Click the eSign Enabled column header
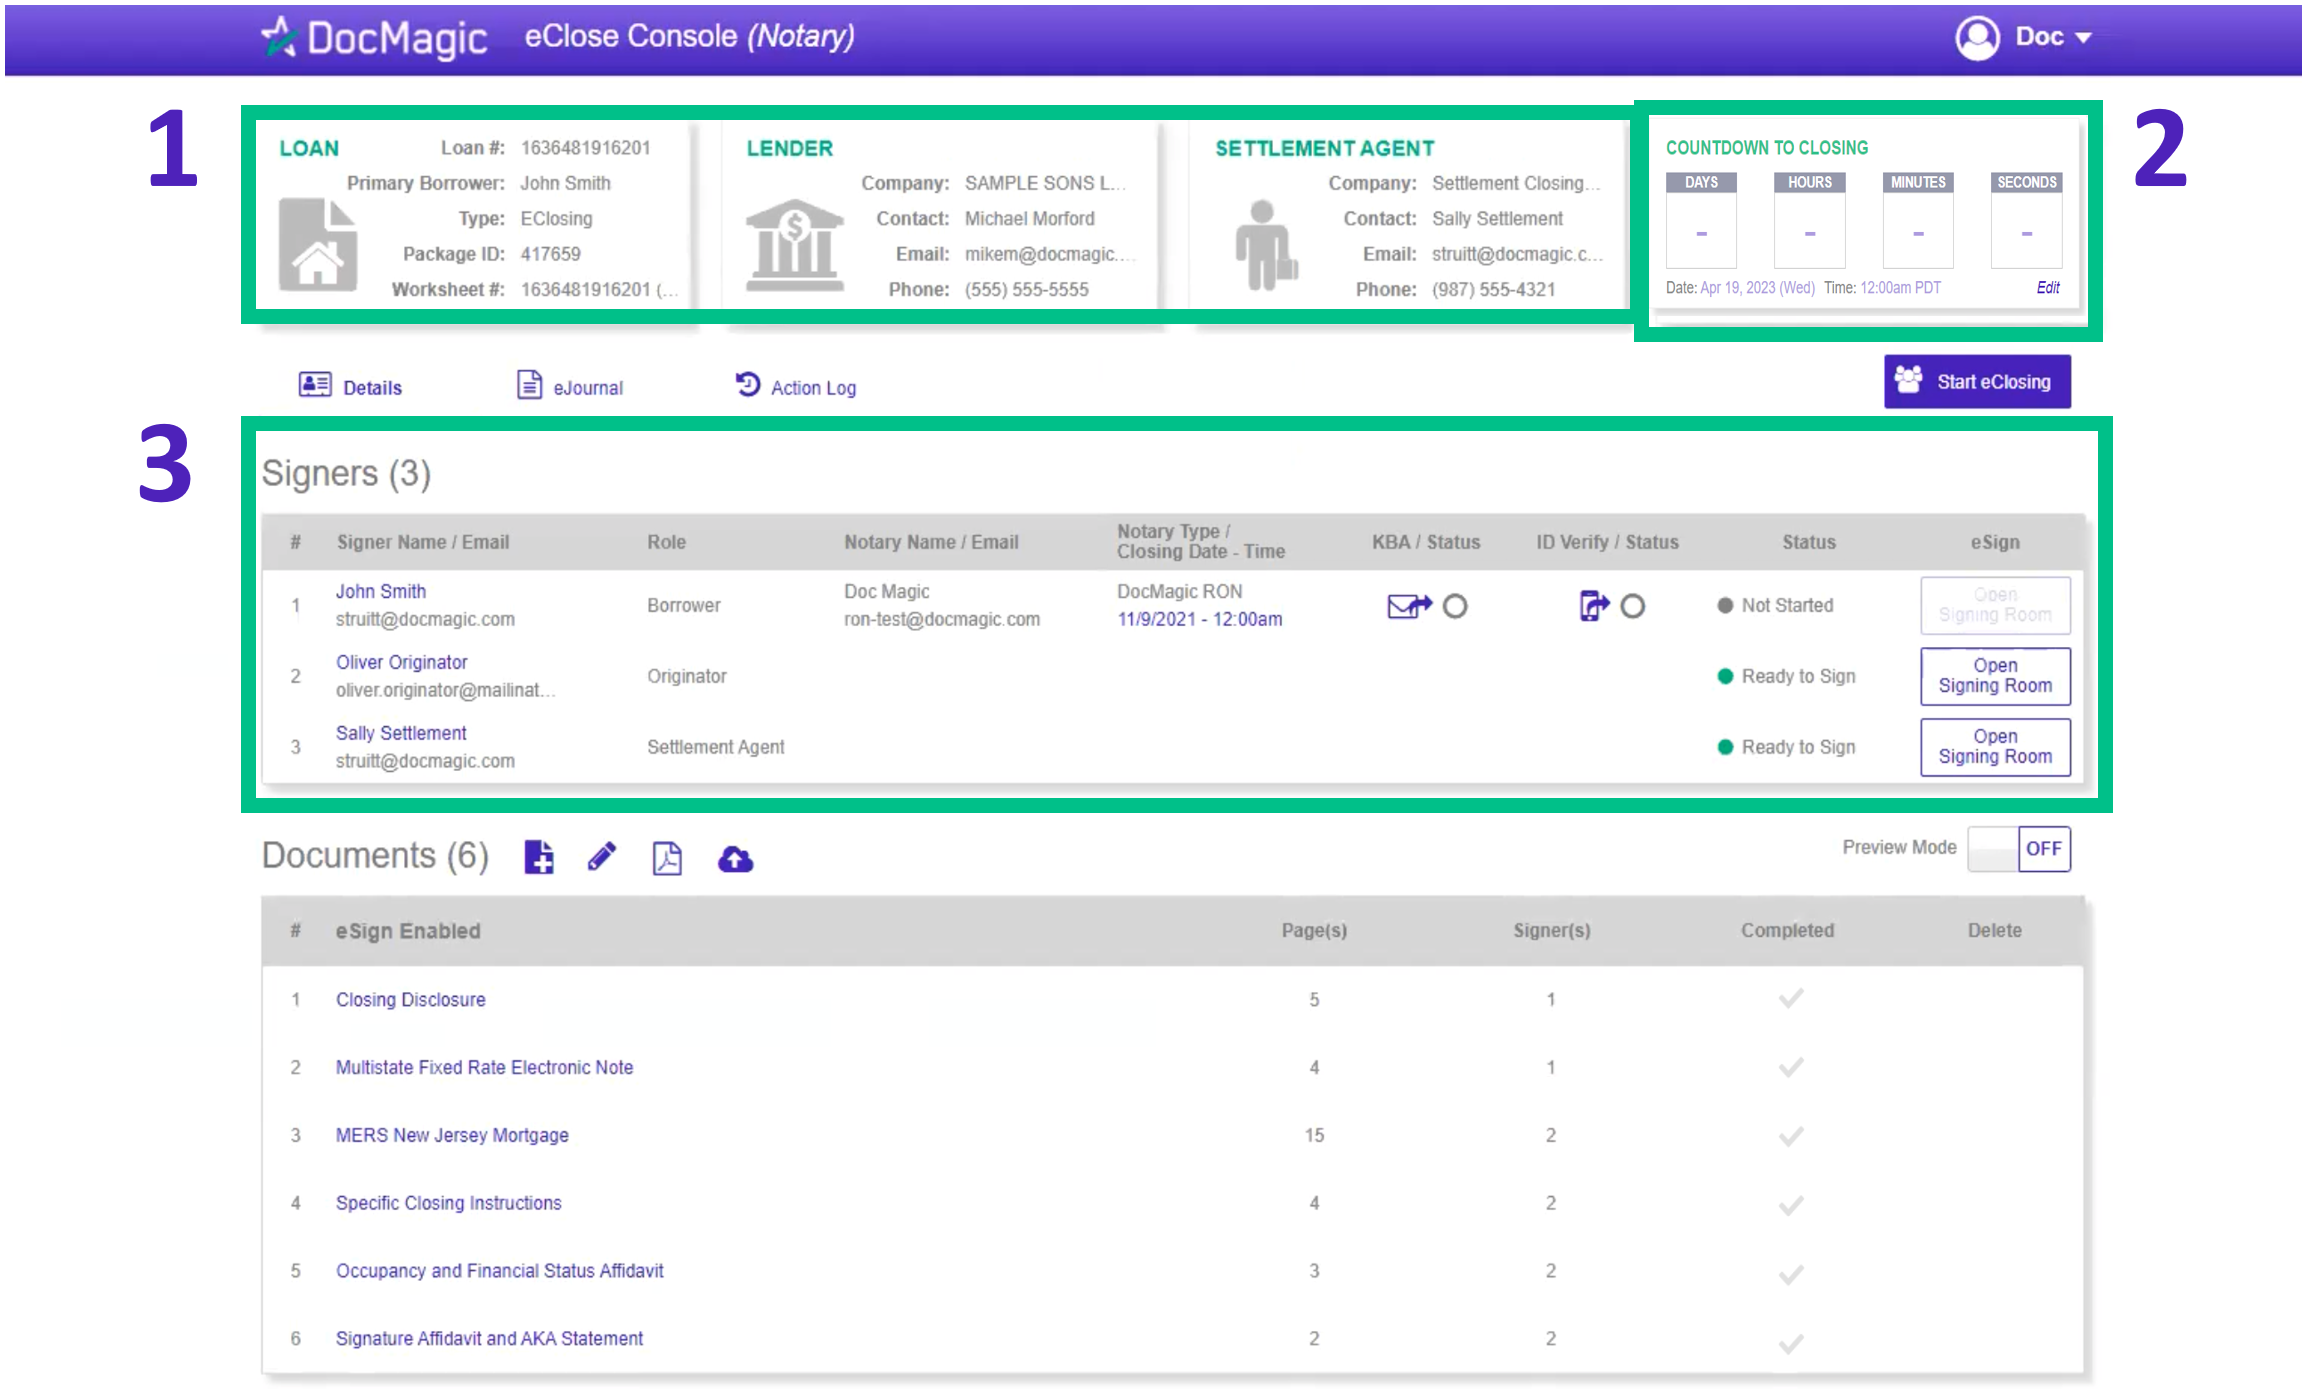This screenshot has width=2308, height=1389. [408, 932]
